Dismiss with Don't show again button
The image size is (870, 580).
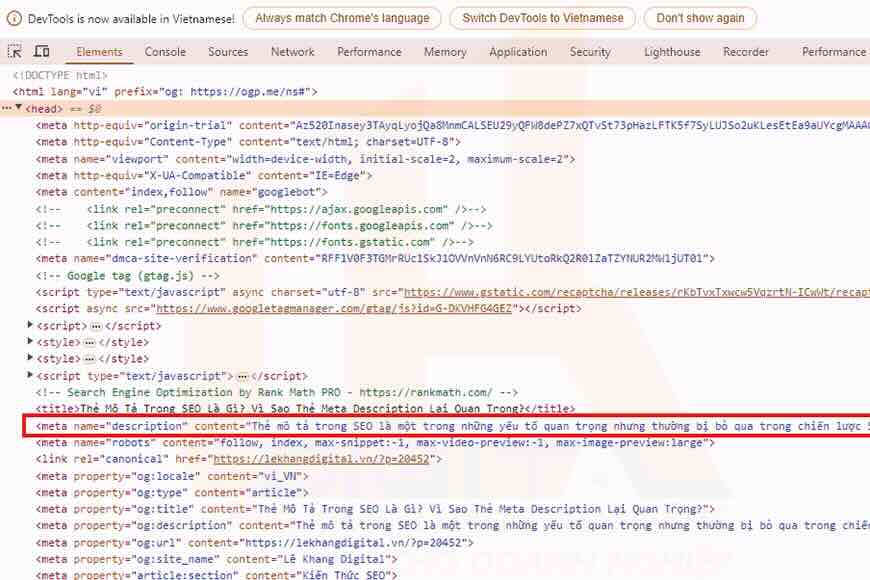pos(700,18)
